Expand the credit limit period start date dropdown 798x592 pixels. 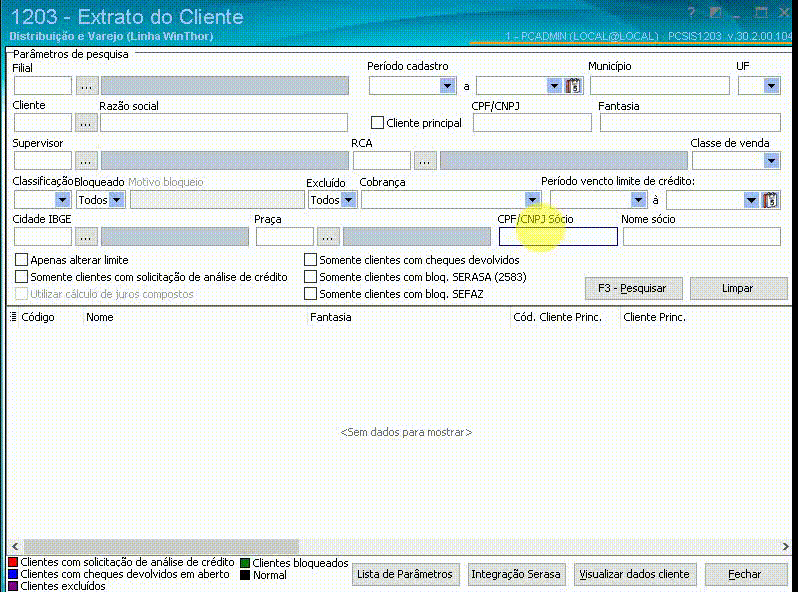pos(638,200)
